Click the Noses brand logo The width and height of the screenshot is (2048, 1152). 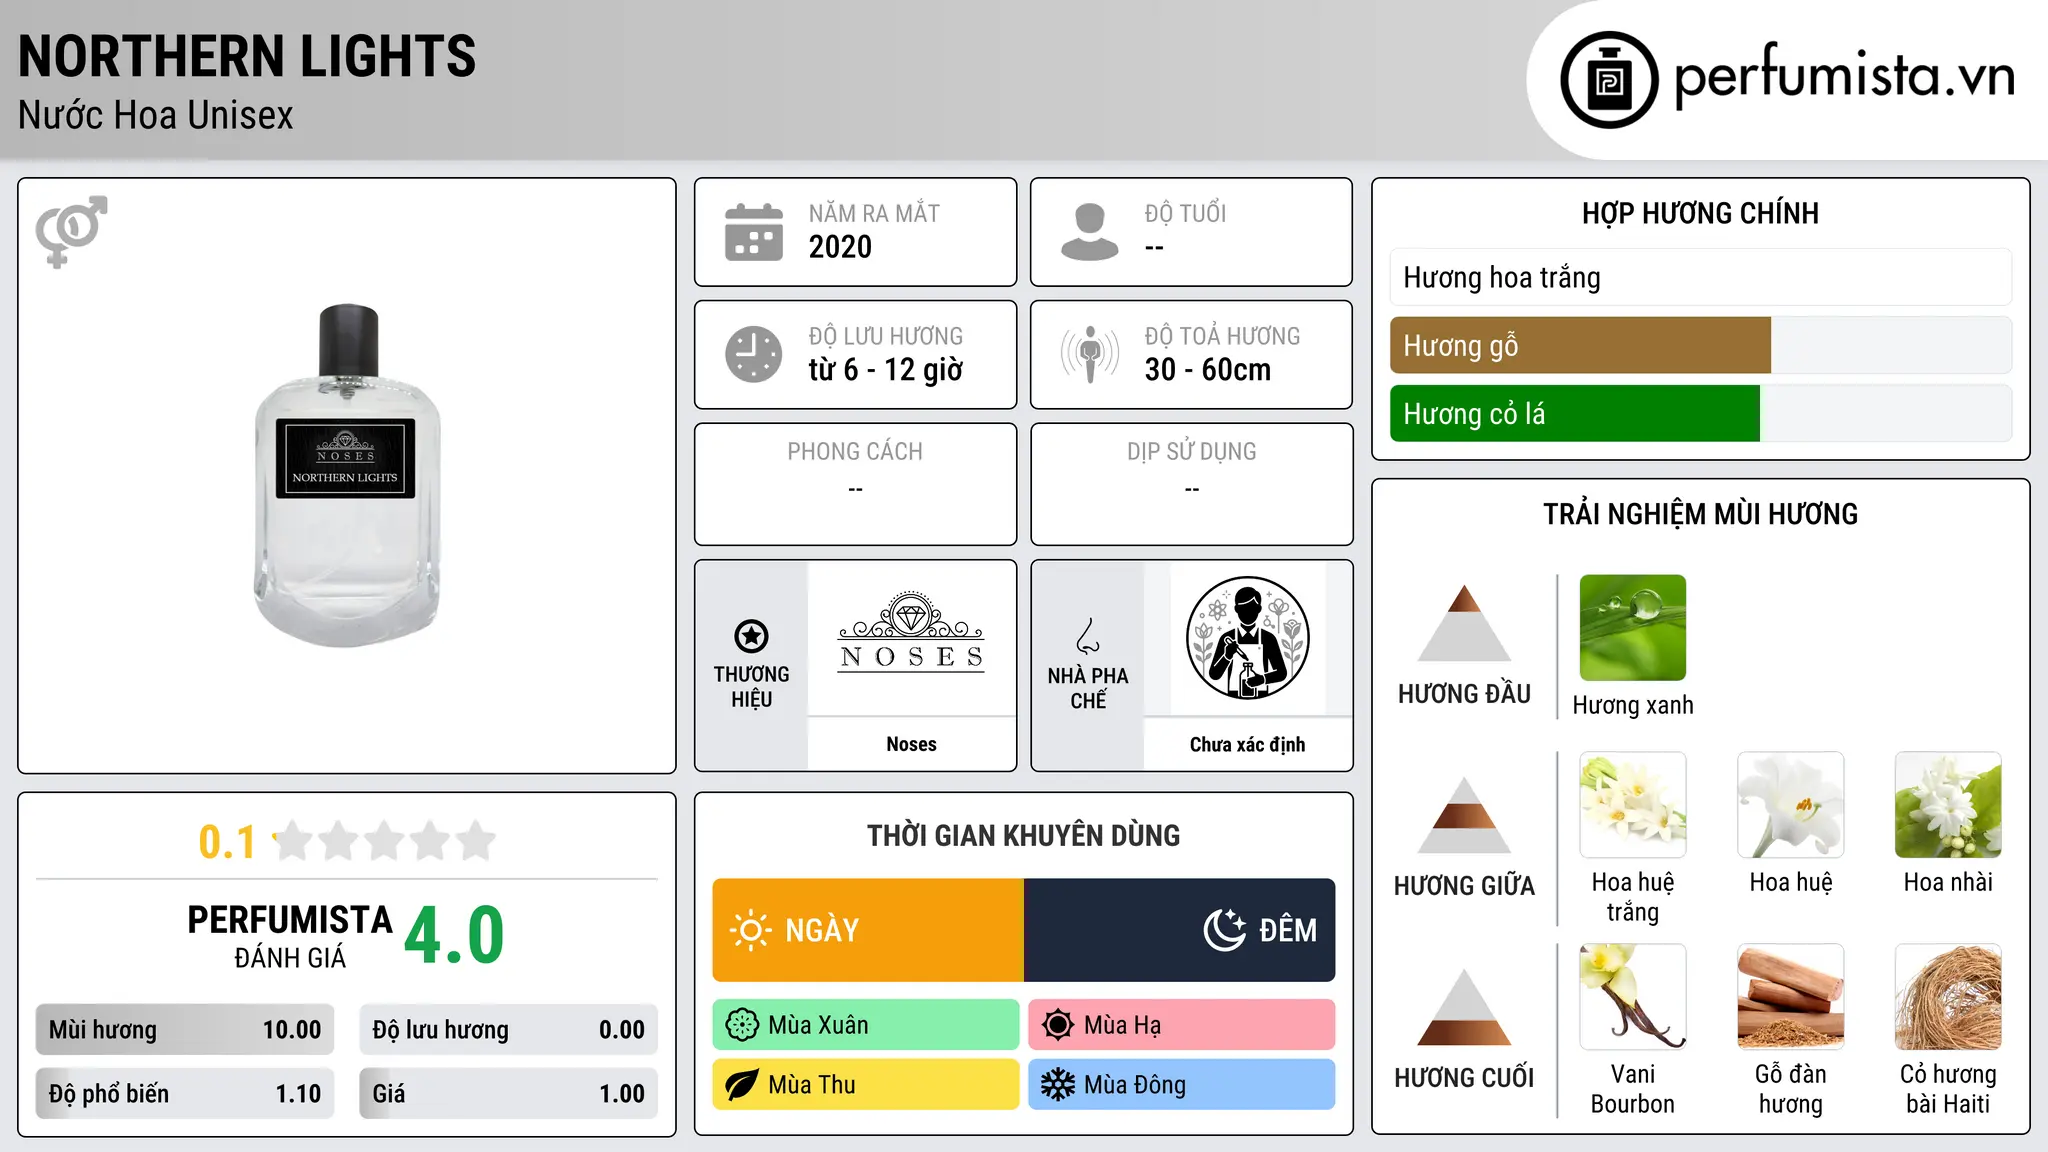point(911,632)
